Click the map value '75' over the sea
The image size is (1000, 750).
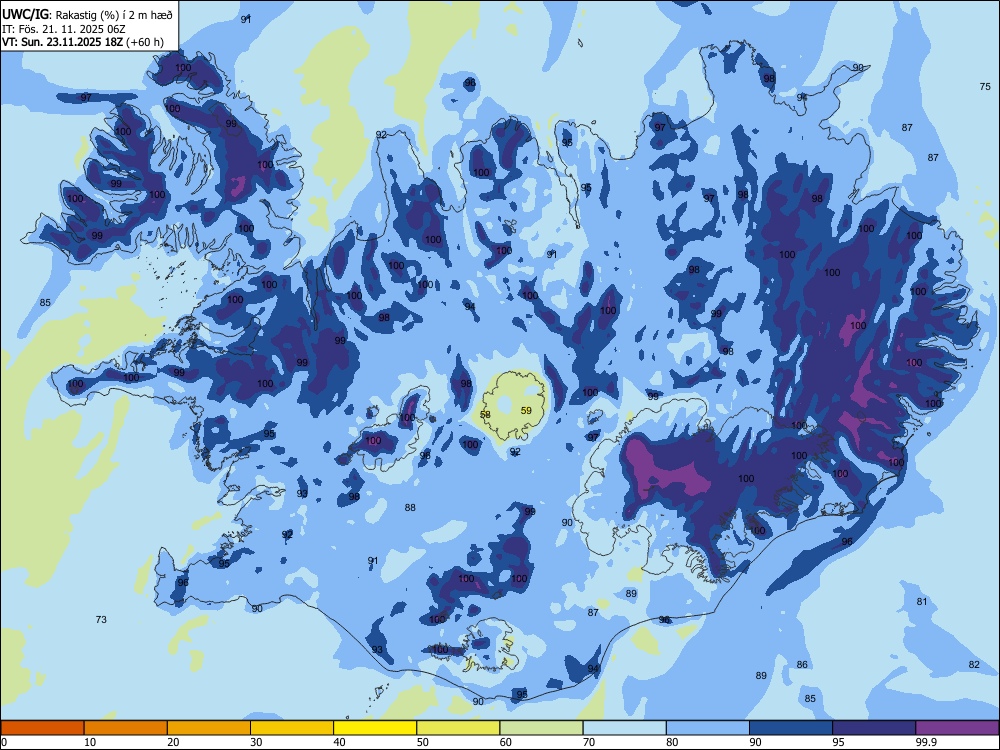[985, 87]
